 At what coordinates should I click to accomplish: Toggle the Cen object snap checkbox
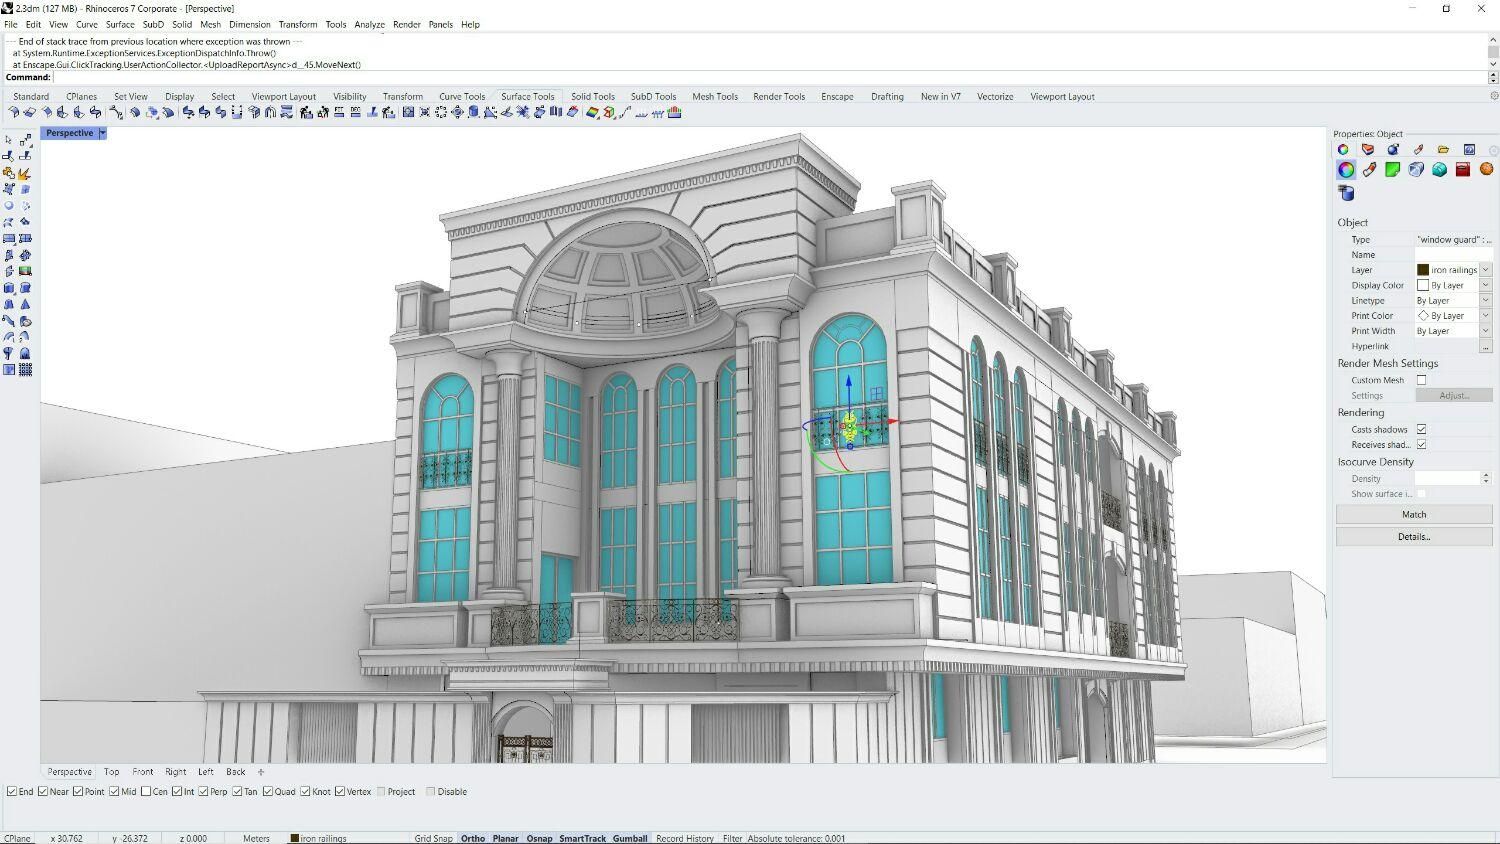click(146, 791)
